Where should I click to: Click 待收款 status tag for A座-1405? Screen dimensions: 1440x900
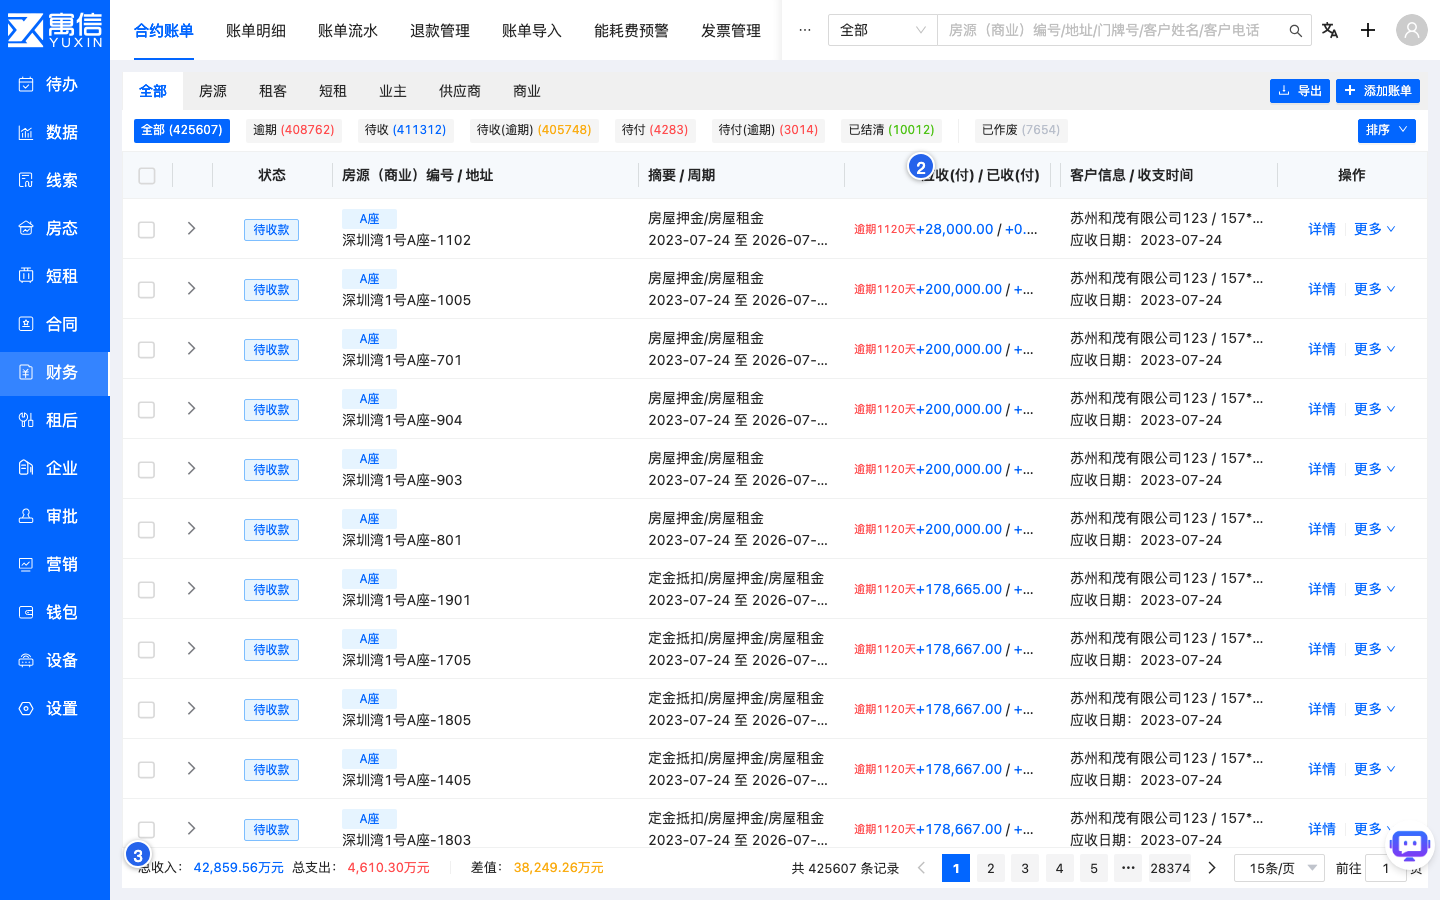271,770
